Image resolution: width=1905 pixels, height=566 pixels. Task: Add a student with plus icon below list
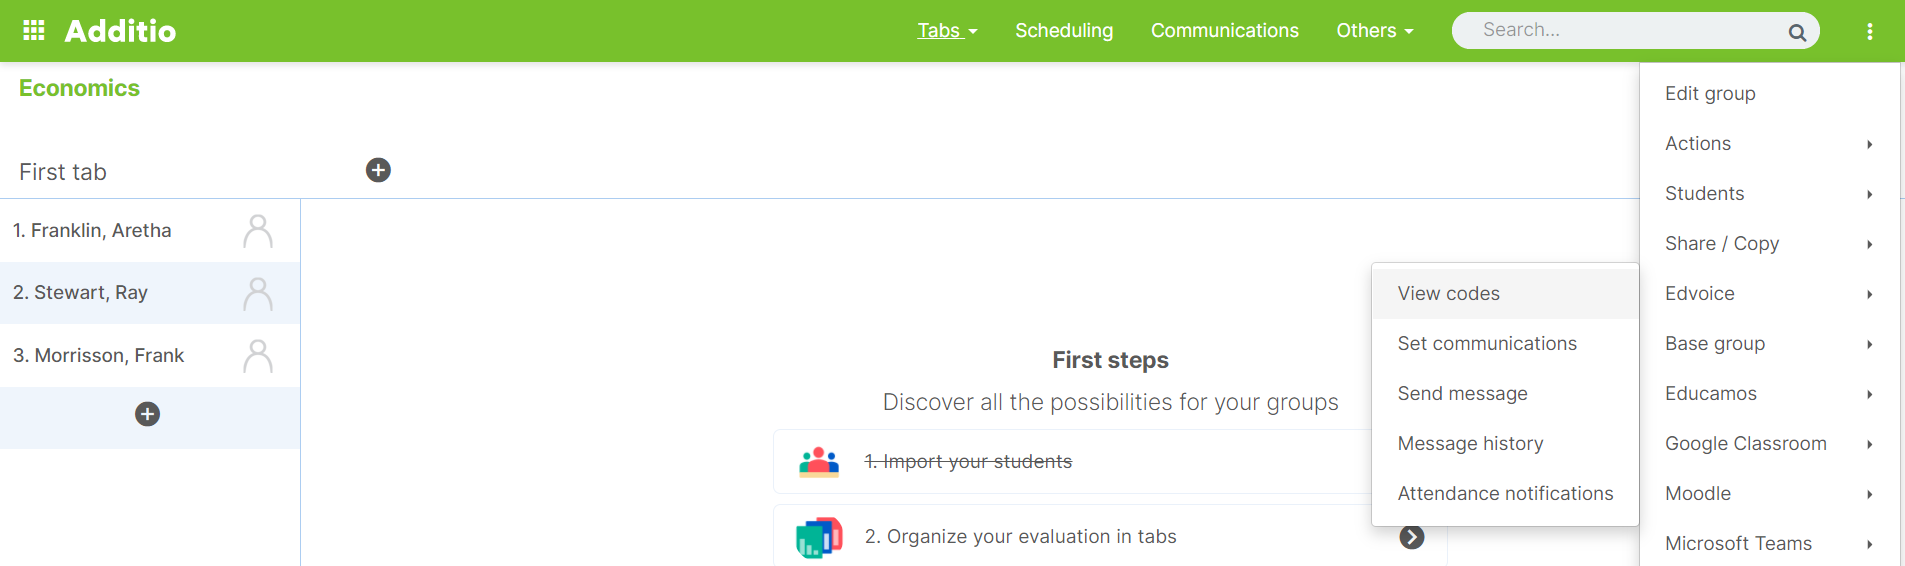click(148, 414)
